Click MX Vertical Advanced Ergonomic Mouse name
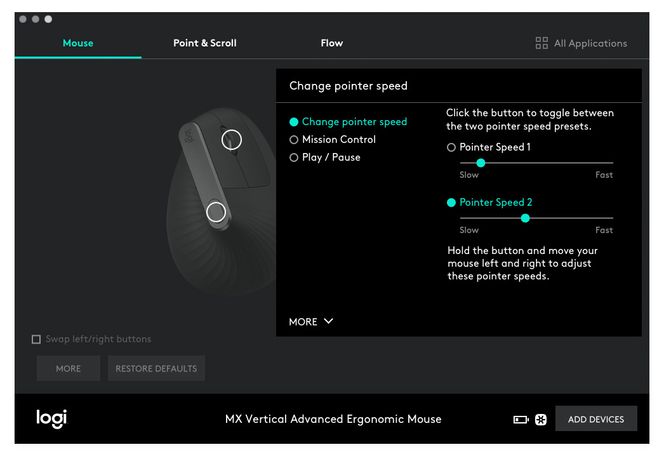 pyautogui.click(x=333, y=419)
